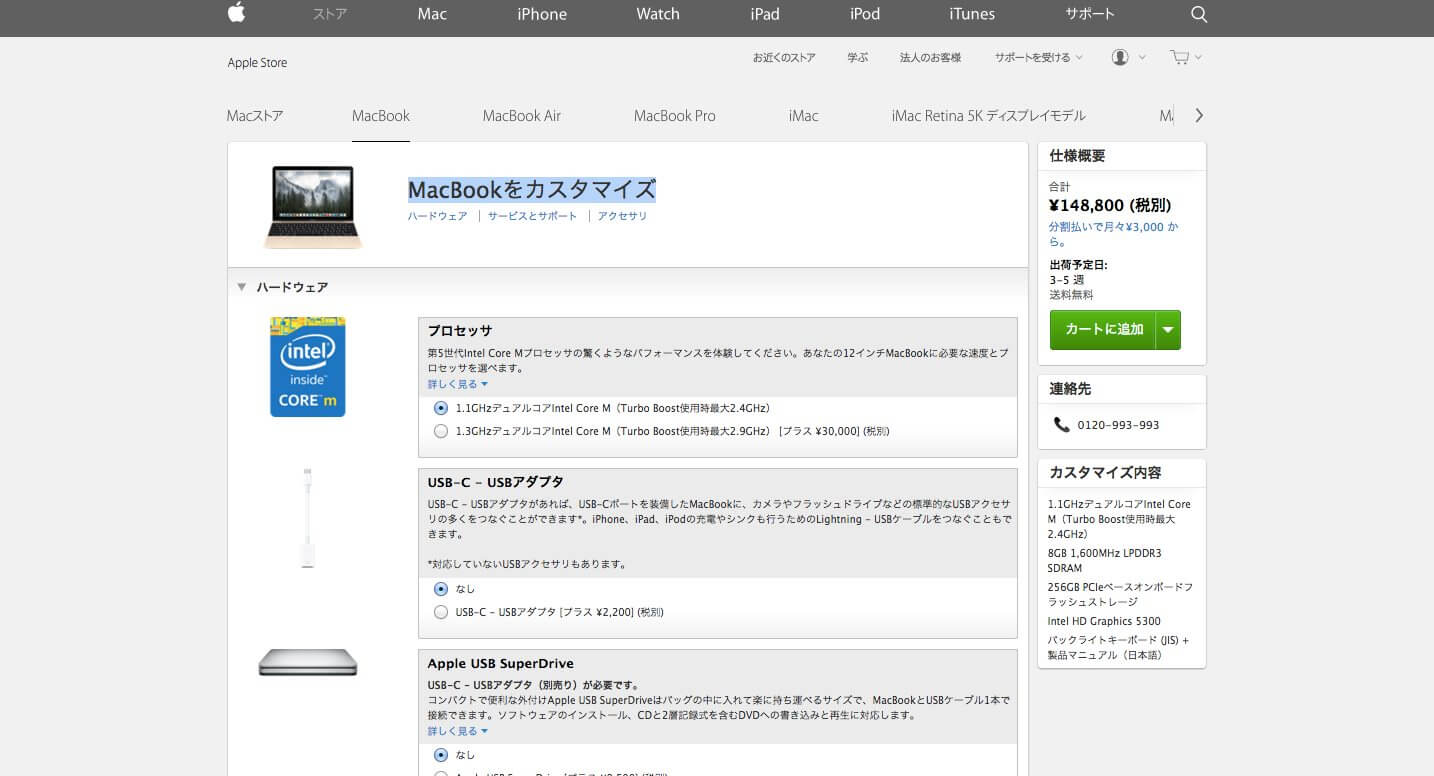
Task: Expand 詳しく見る under プロセッサ
Action: [457, 384]
